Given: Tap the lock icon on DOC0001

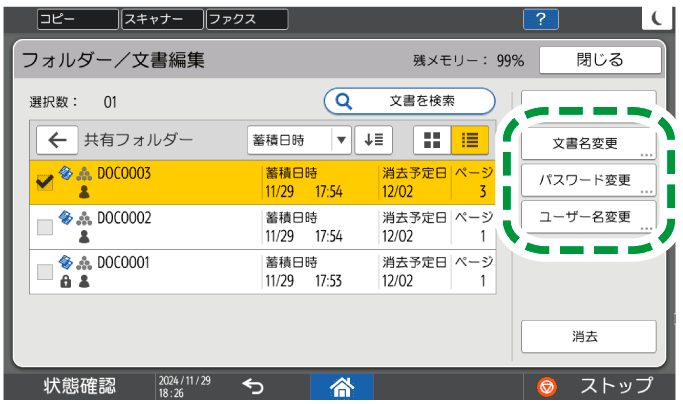Looking at the screenshot, I should 65,282.
